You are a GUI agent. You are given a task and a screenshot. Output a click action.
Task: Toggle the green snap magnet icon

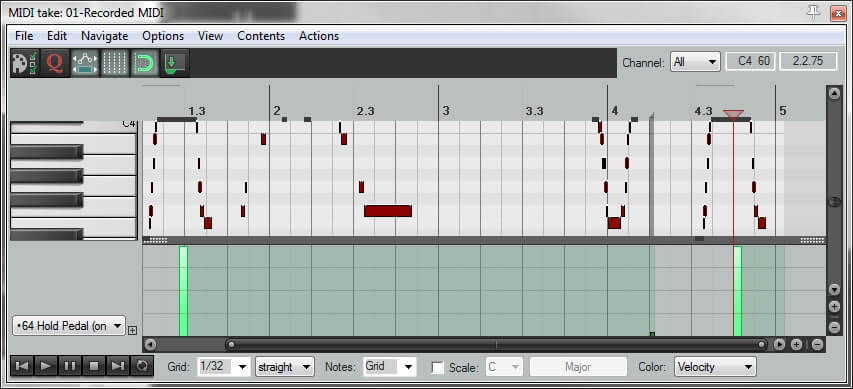145,63
